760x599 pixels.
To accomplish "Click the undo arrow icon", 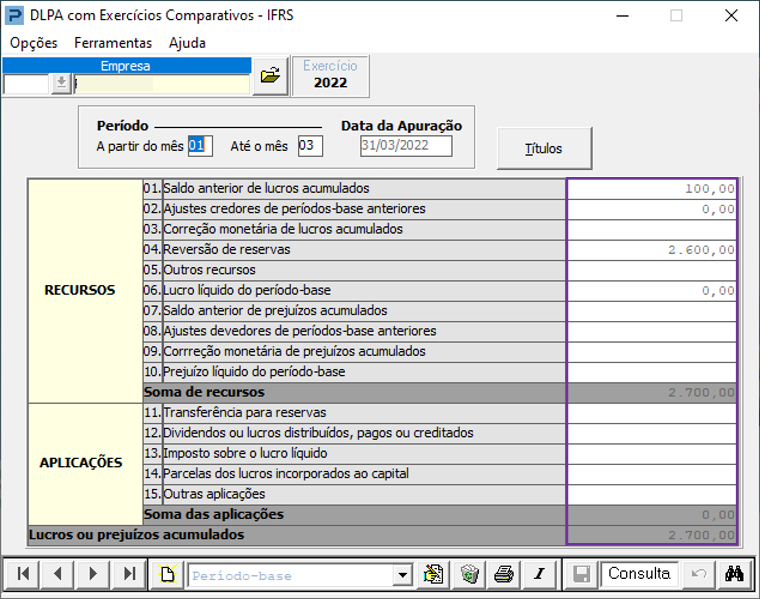I will pyautogui.click(x=698, y=574).
